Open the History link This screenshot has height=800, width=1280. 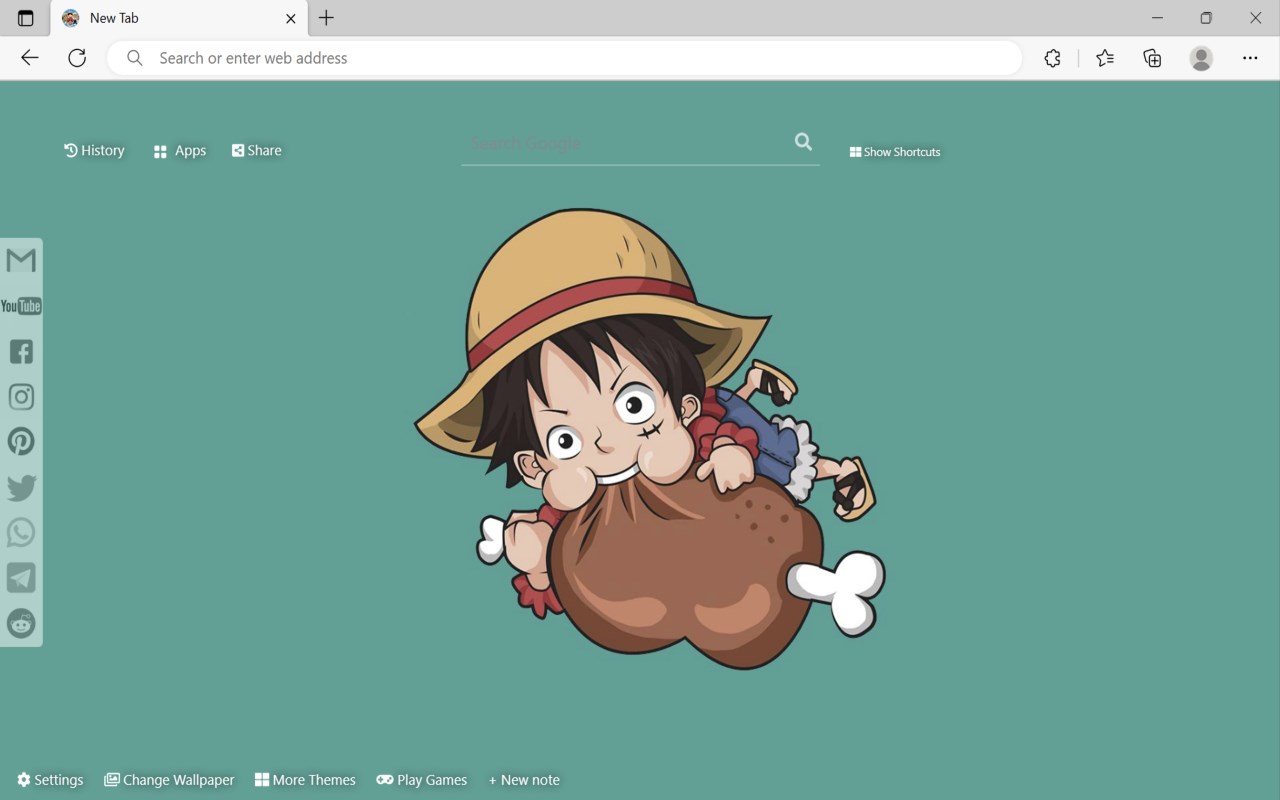tap(94, 150)
